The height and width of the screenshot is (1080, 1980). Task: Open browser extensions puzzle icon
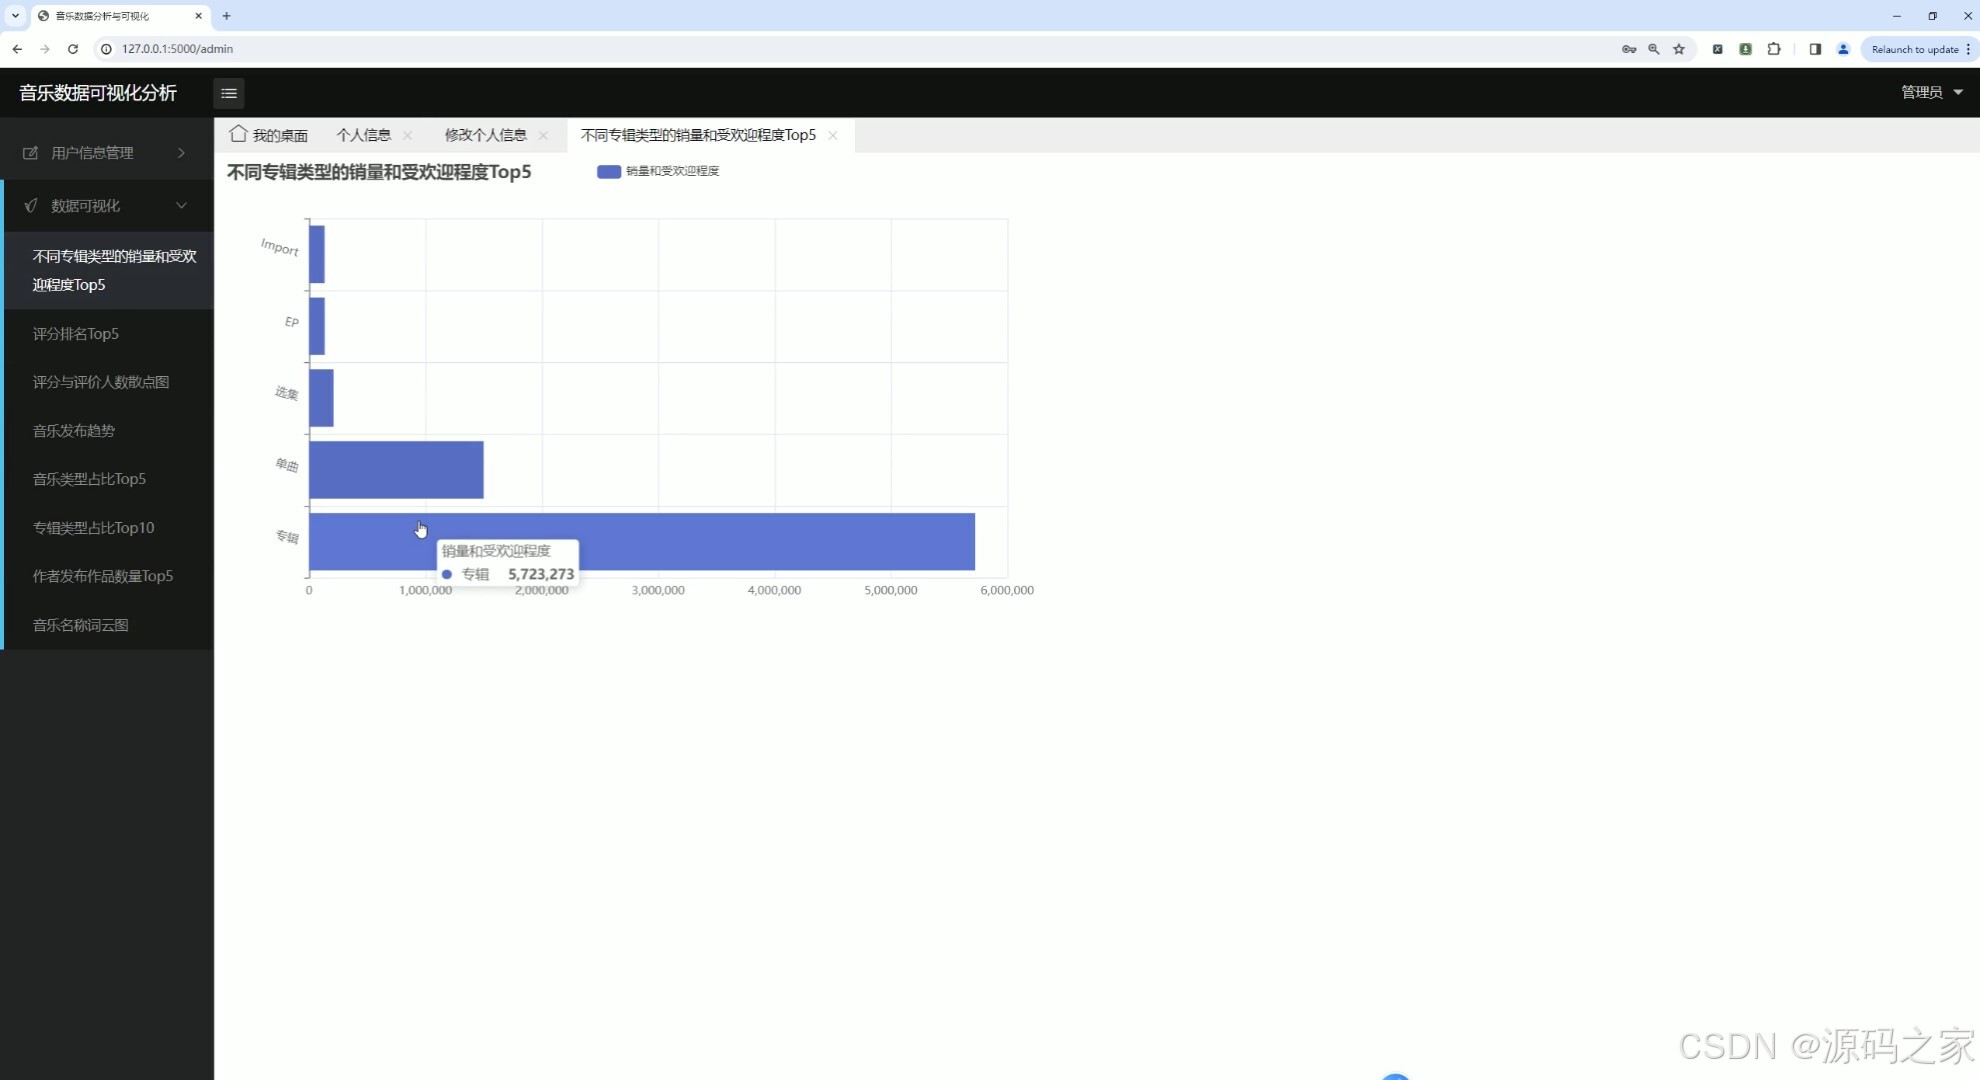point(1774,49)
